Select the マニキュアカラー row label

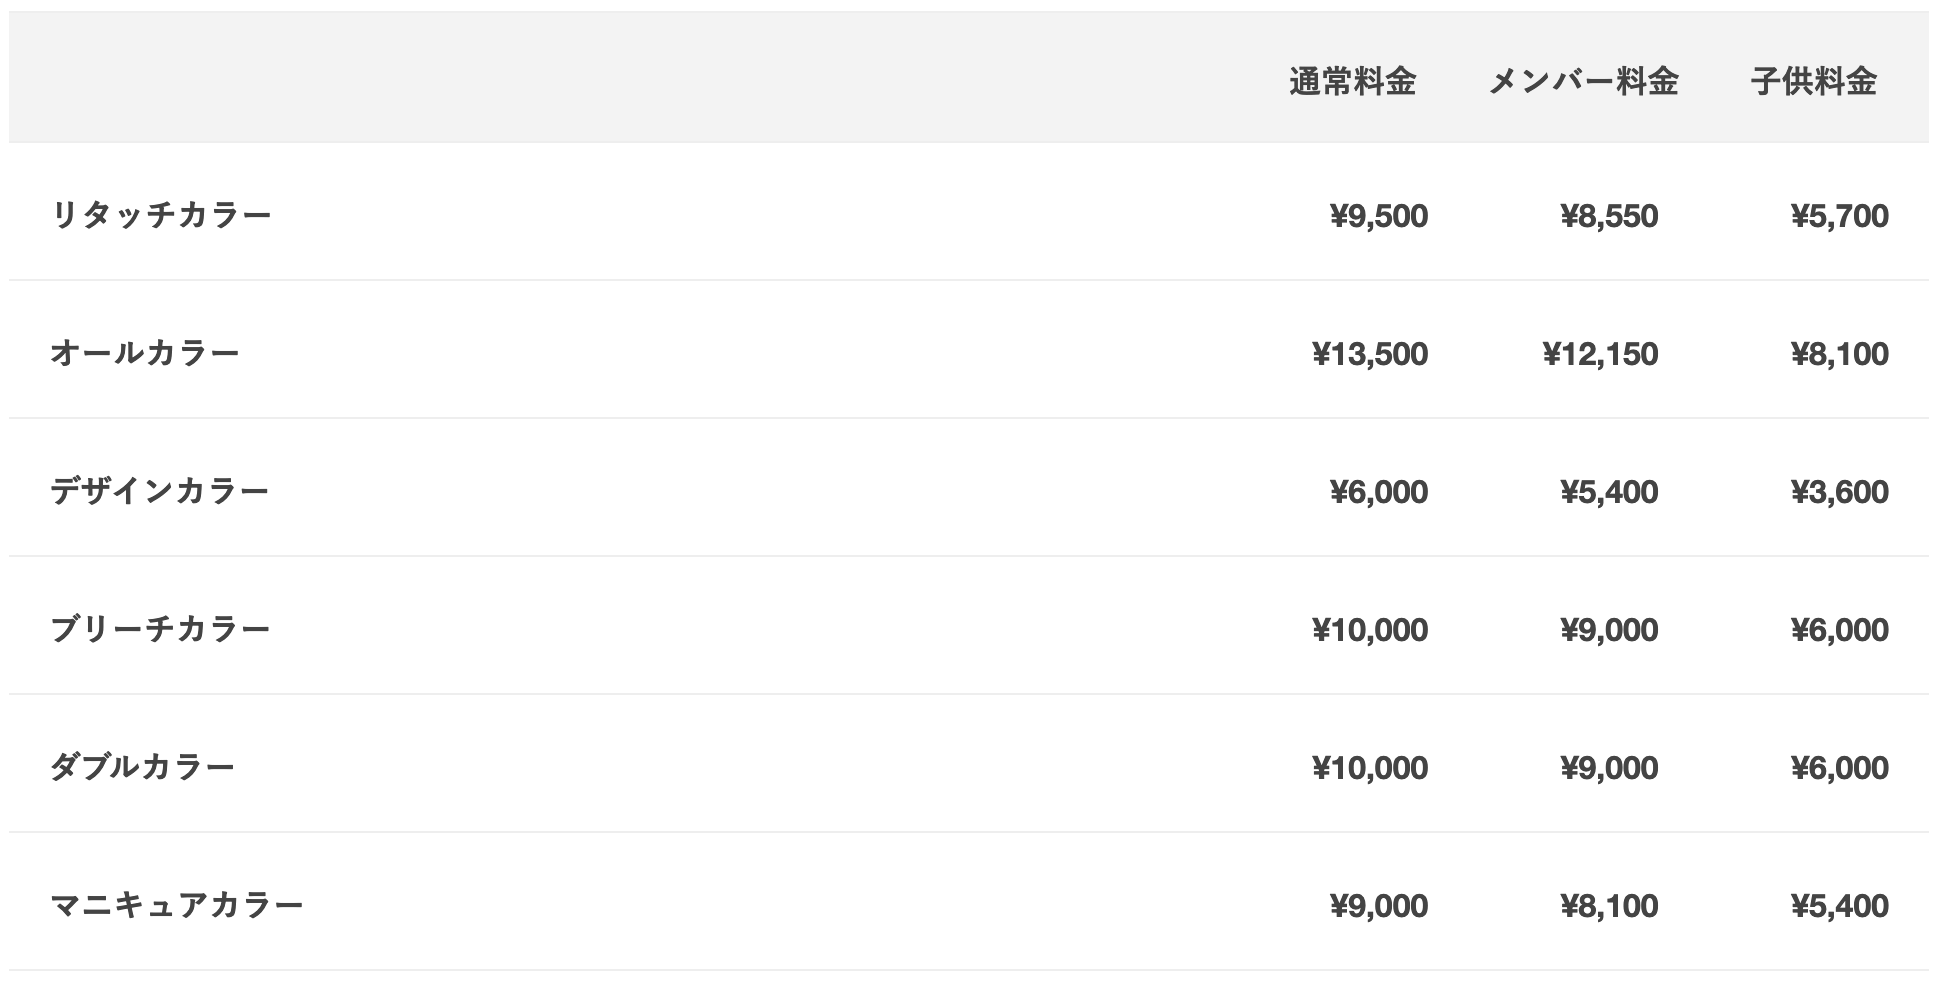[177, 905]
